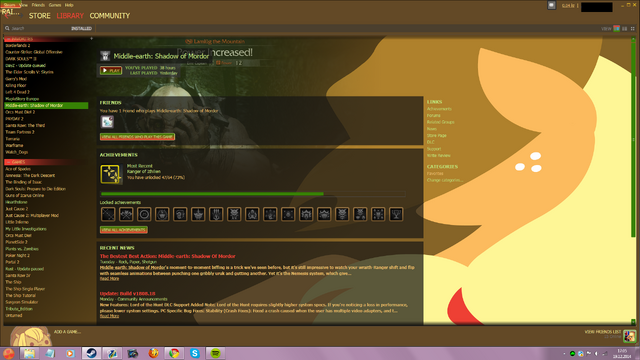
Task: Open 'The Bestest Best Action' news headline
Action: pos(167,256)
